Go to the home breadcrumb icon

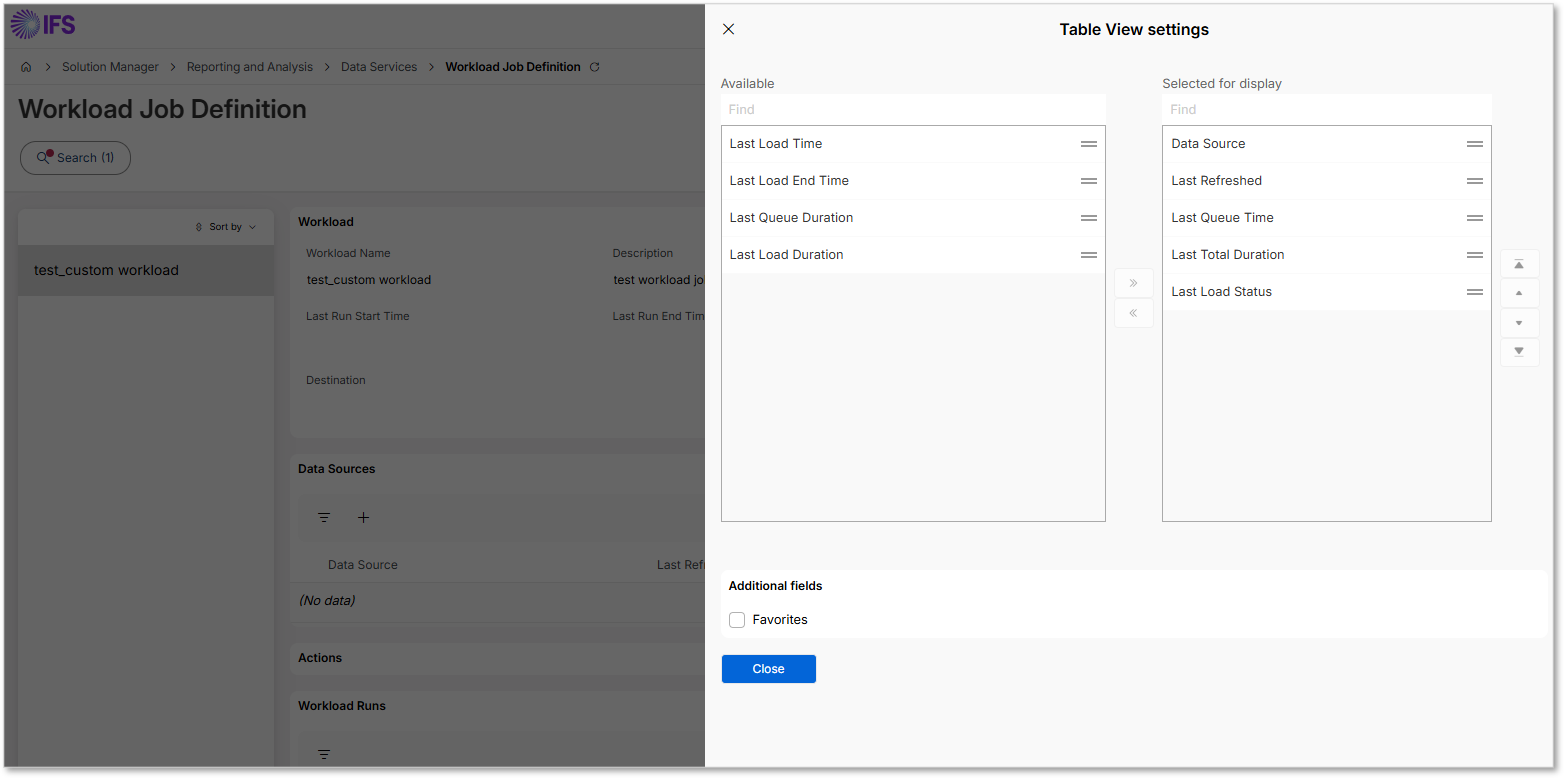click(26, 67)
